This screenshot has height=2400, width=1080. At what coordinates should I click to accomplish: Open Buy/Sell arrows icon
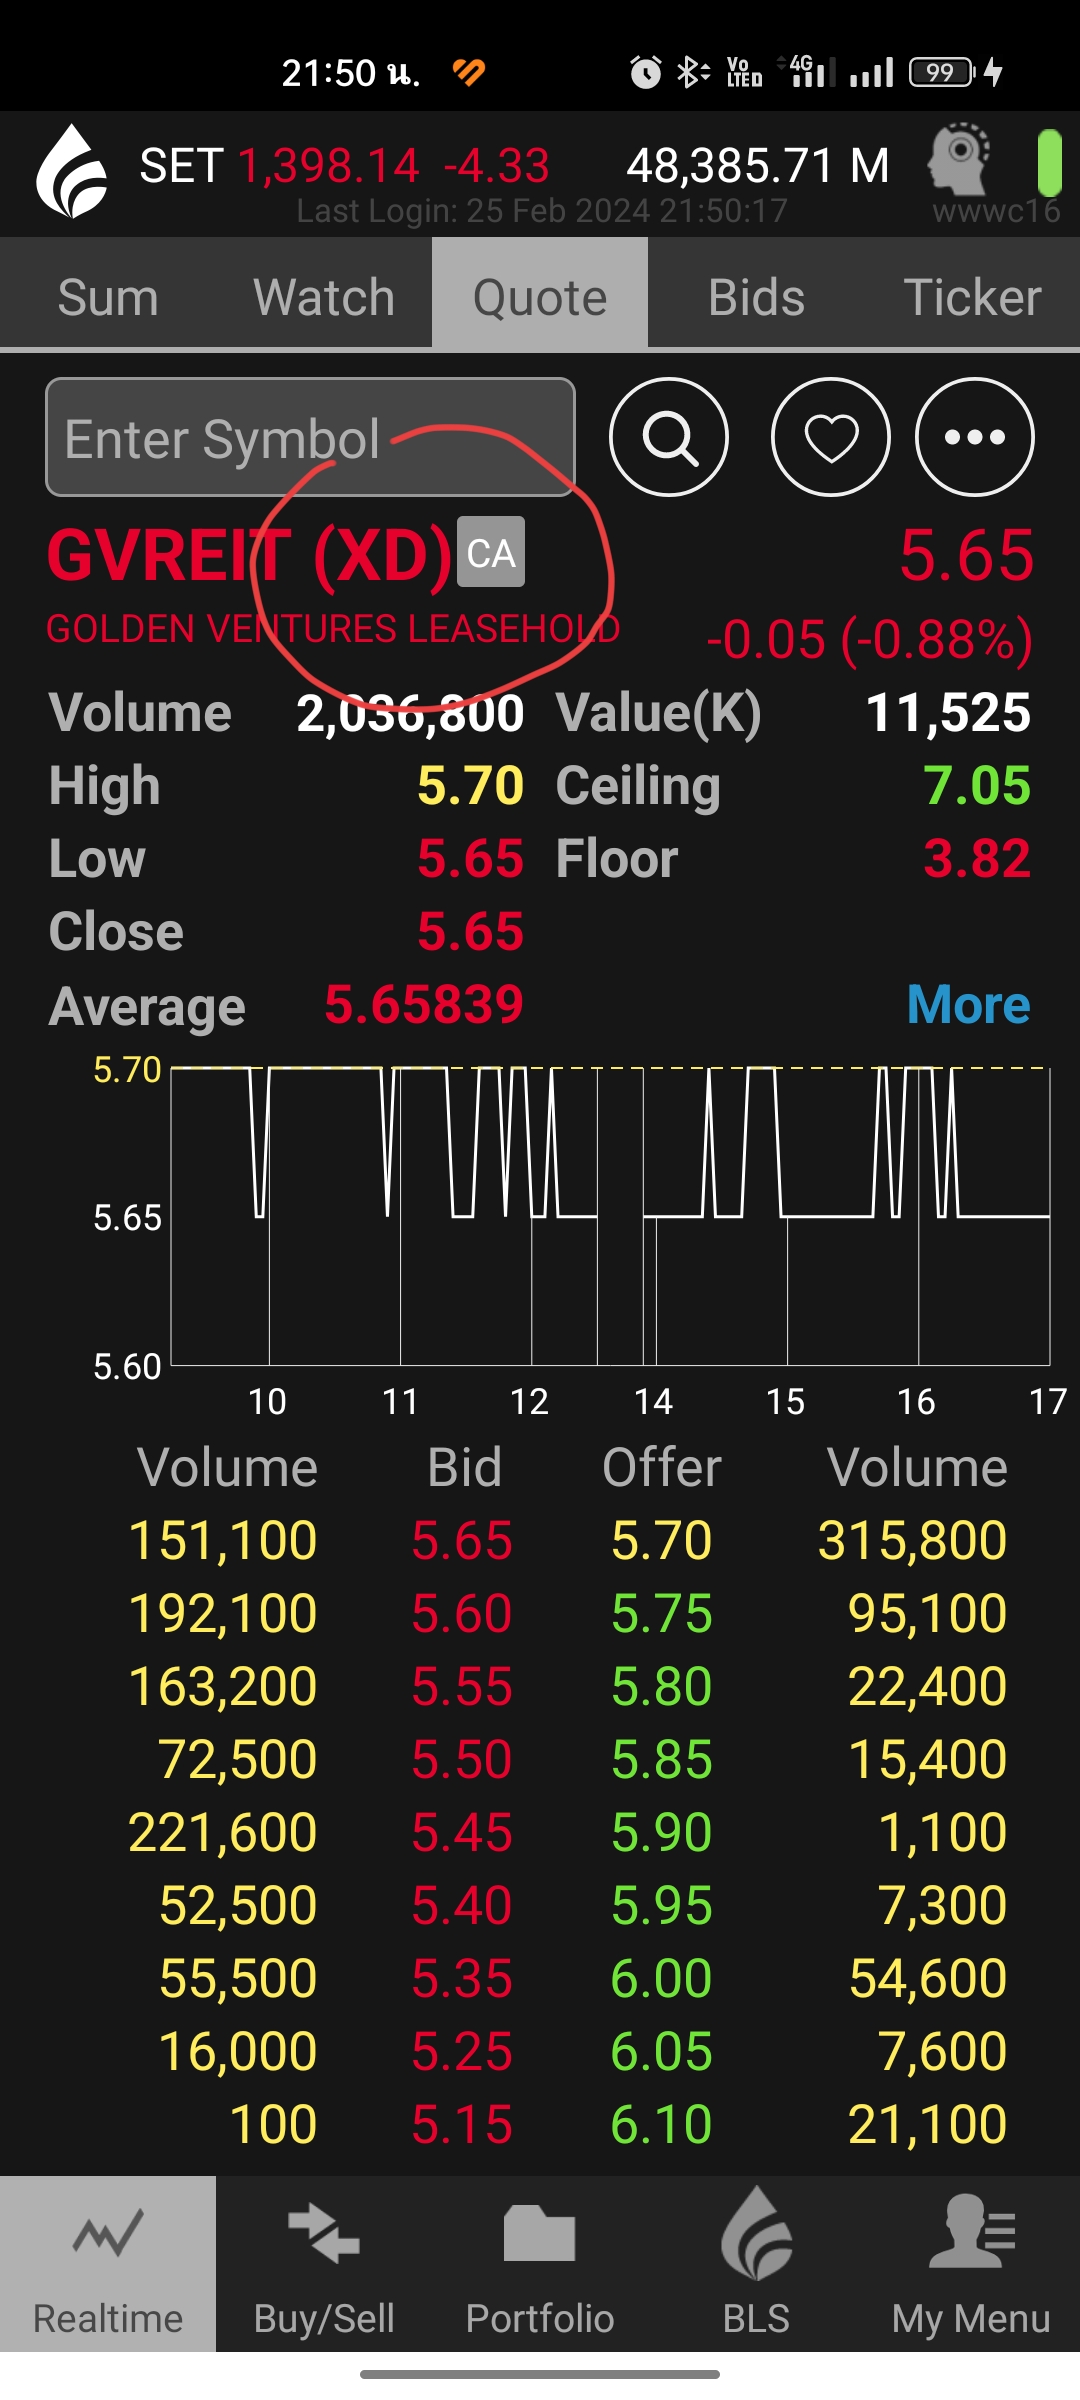(324, 2233)
